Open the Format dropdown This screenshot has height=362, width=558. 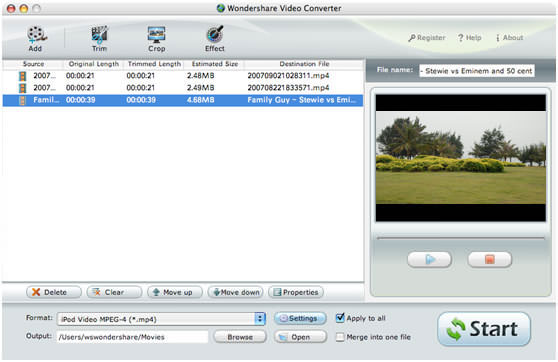(162, 319)
